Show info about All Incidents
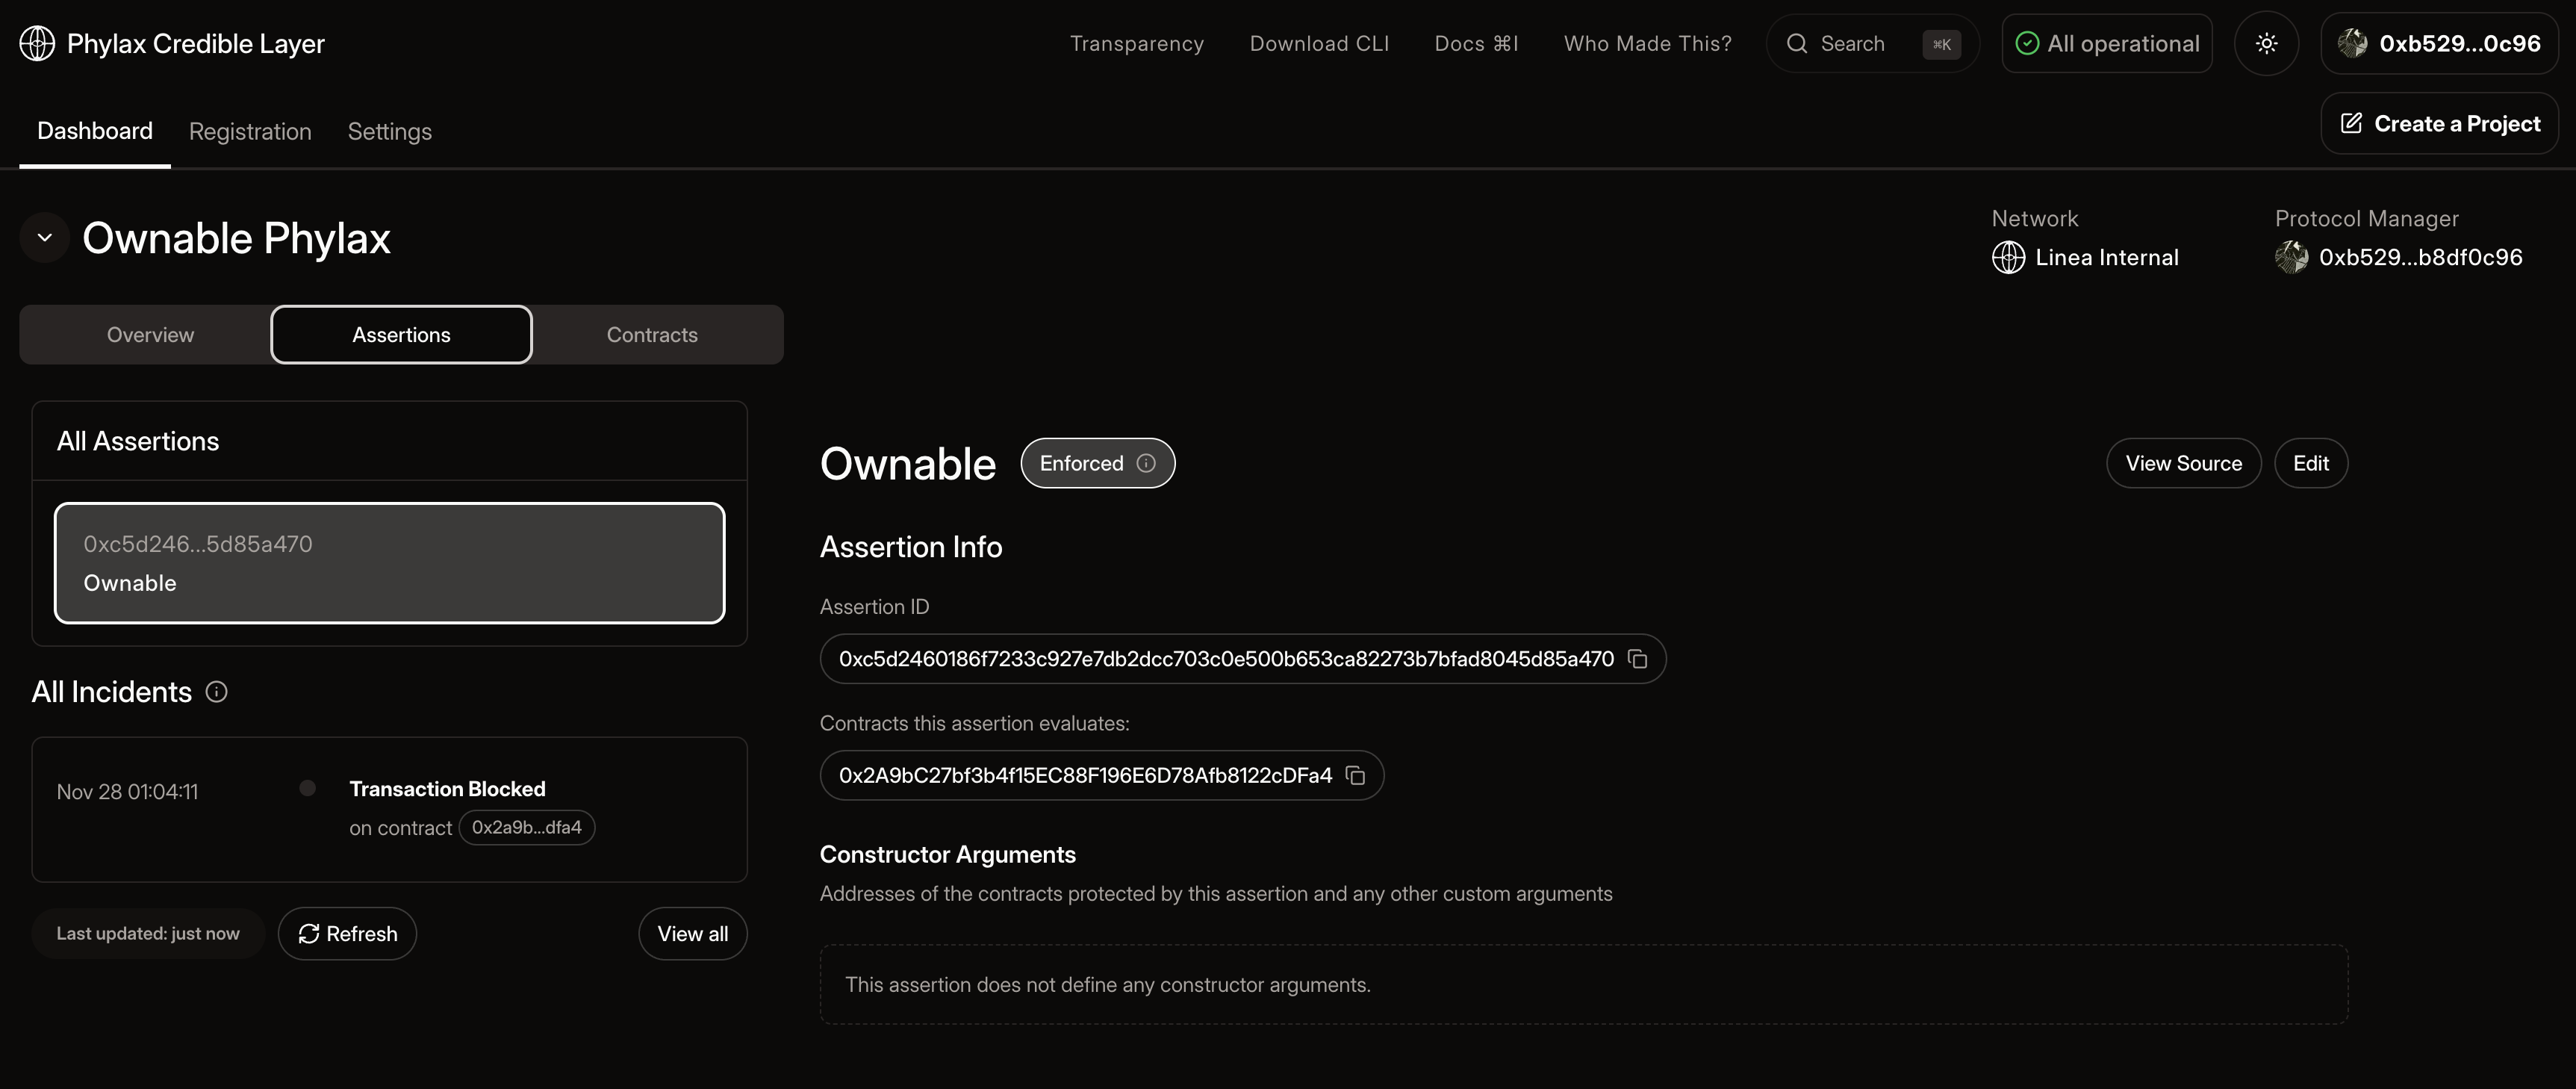Screen dimensions: 2576x1089 click(x=217, y=691)
